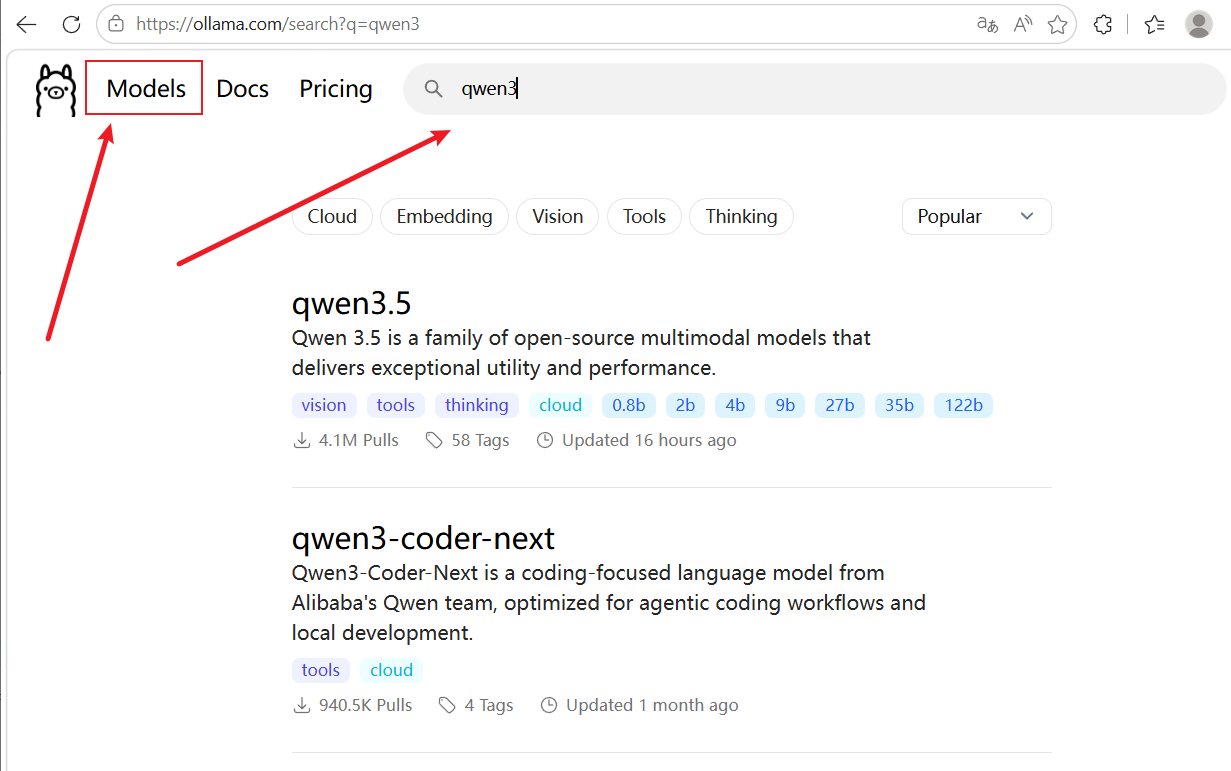Click the 2b size tag
The image size is (1231, 771).
point(685,405)
